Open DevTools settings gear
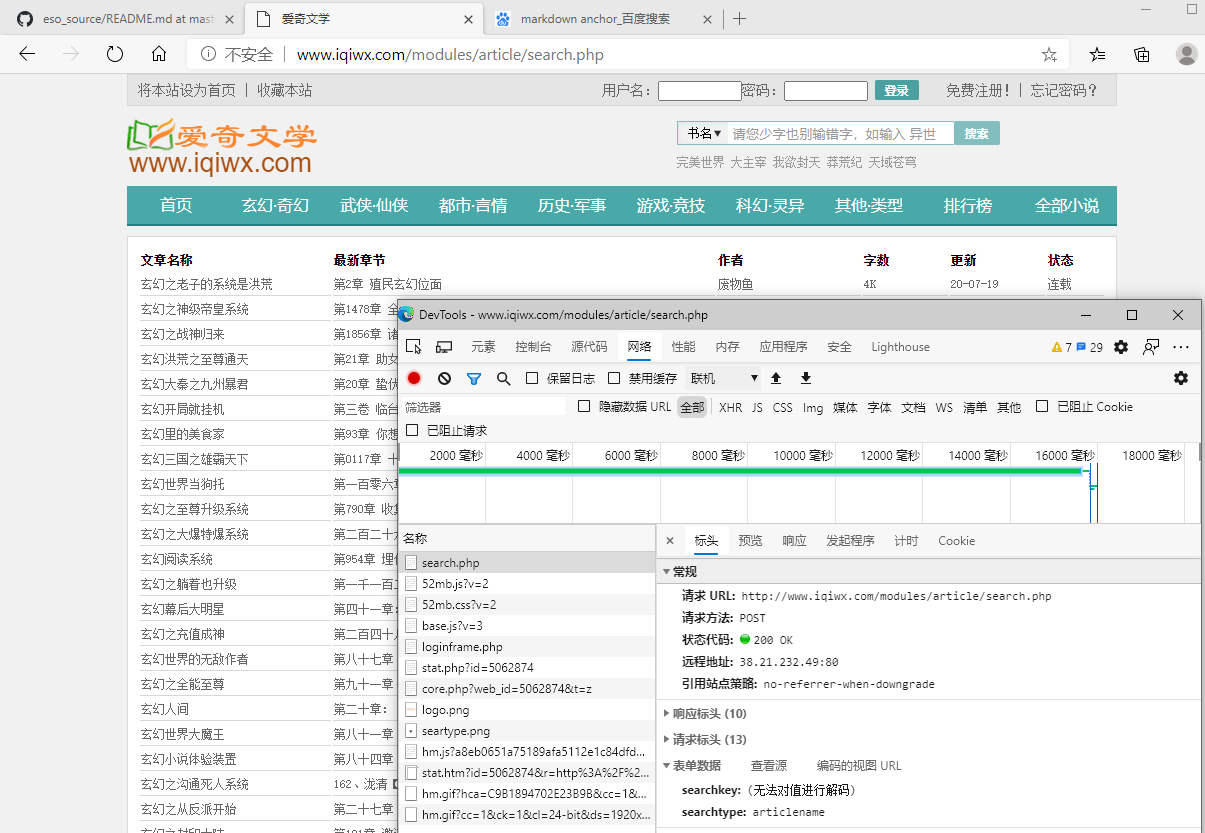The image size is (1205, 833). (x=1121, y=346)
